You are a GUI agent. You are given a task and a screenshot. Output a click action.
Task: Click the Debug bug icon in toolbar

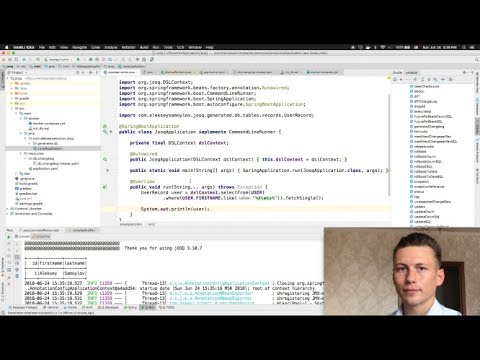[x=90, y=59]
